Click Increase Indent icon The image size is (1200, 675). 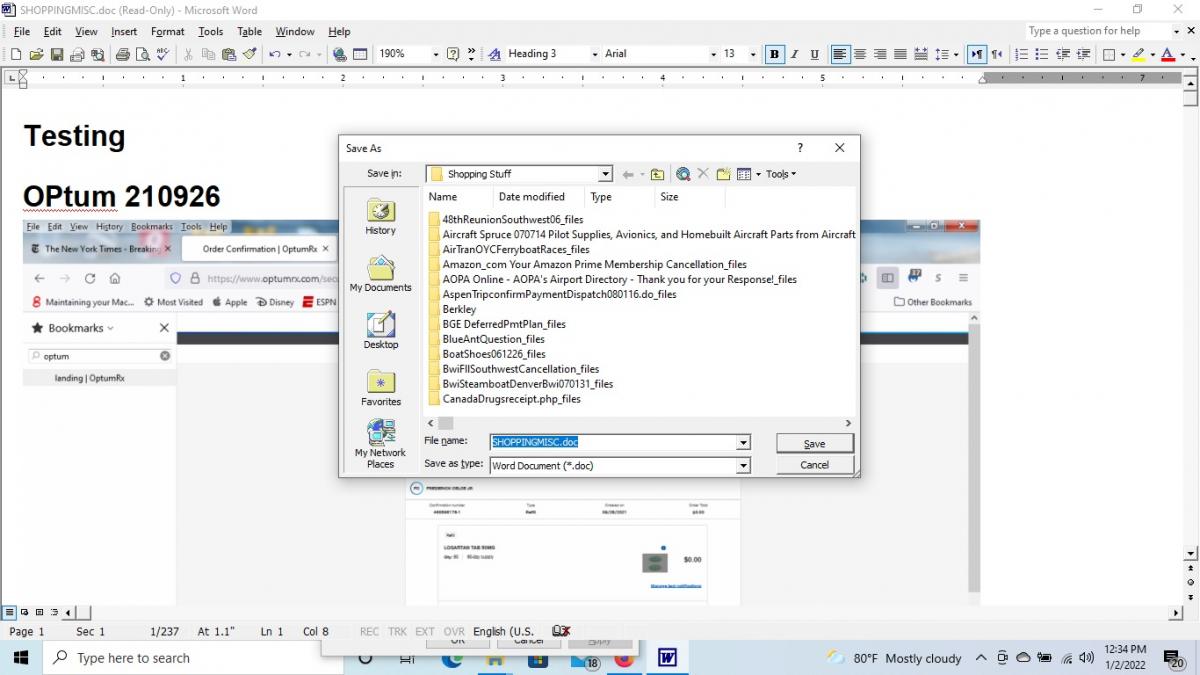(1083, 54)
